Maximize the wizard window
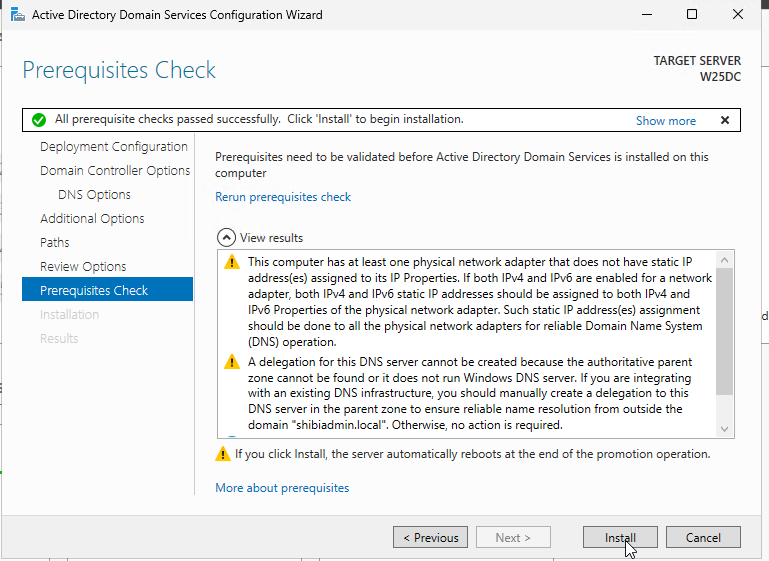This screenshot has height=561, width=769. pos(692,14)
